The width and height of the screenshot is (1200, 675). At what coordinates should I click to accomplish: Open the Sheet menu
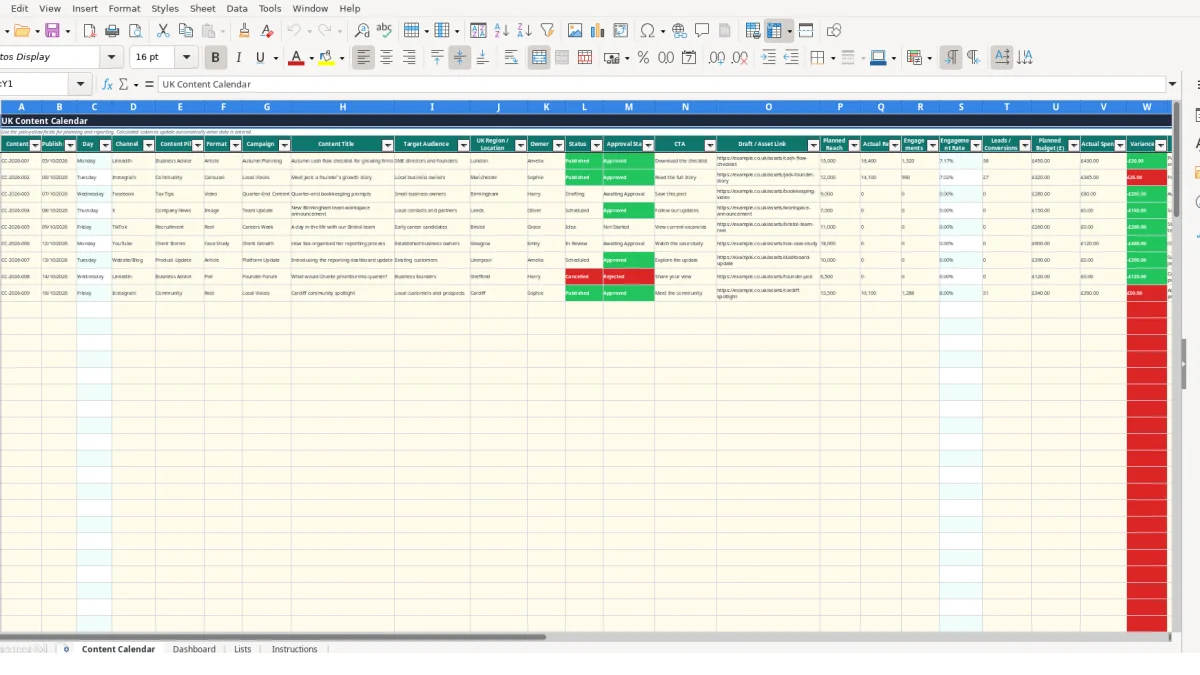pyautogui.click(x=202, y=8)
